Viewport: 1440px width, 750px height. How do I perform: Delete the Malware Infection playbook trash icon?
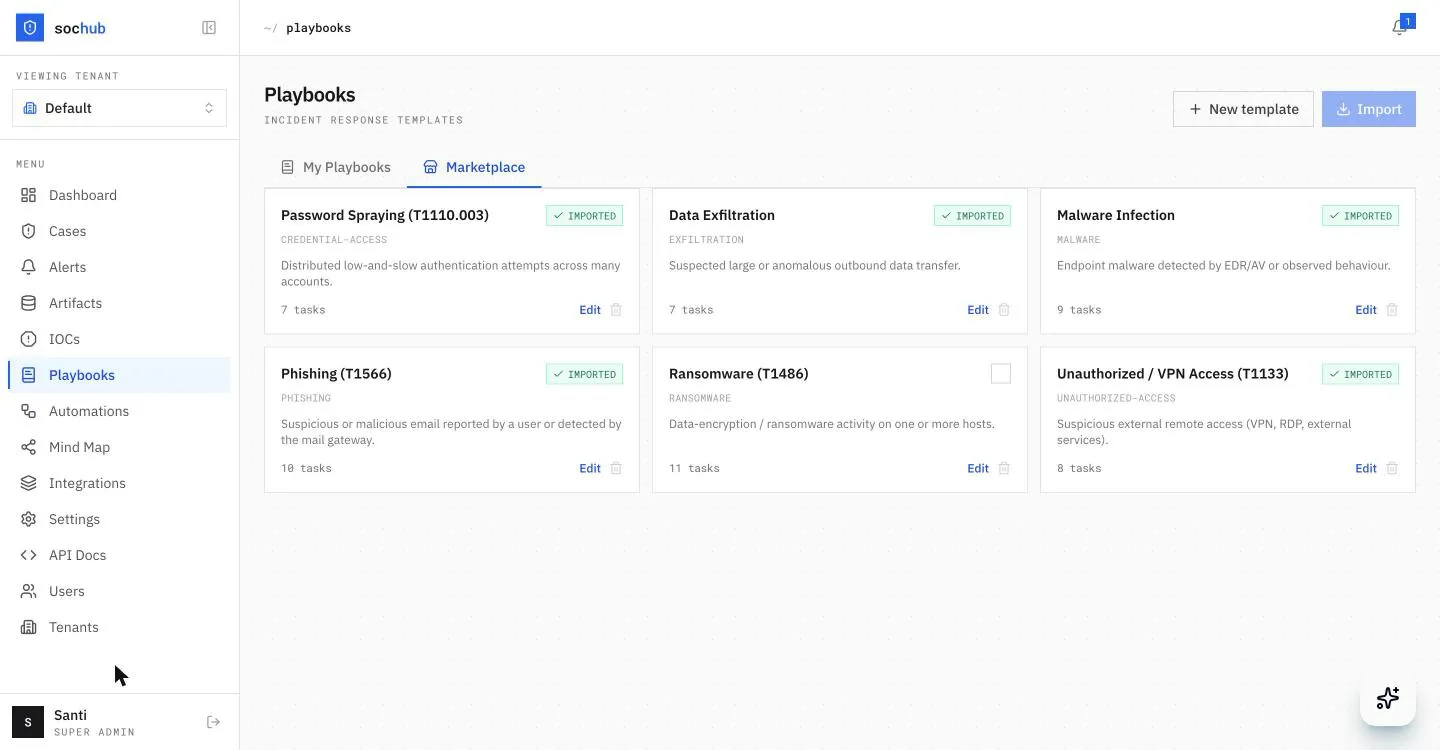1392,310
